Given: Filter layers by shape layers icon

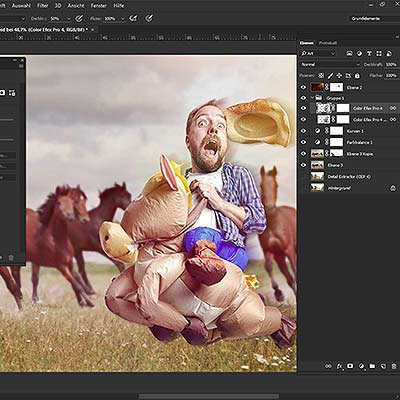Looking at the screenshot, I should (379, 53).
